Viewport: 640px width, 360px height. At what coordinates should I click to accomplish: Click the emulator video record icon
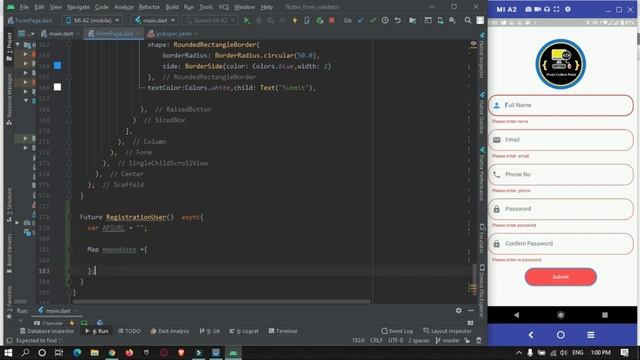click(x=538, y=9)
